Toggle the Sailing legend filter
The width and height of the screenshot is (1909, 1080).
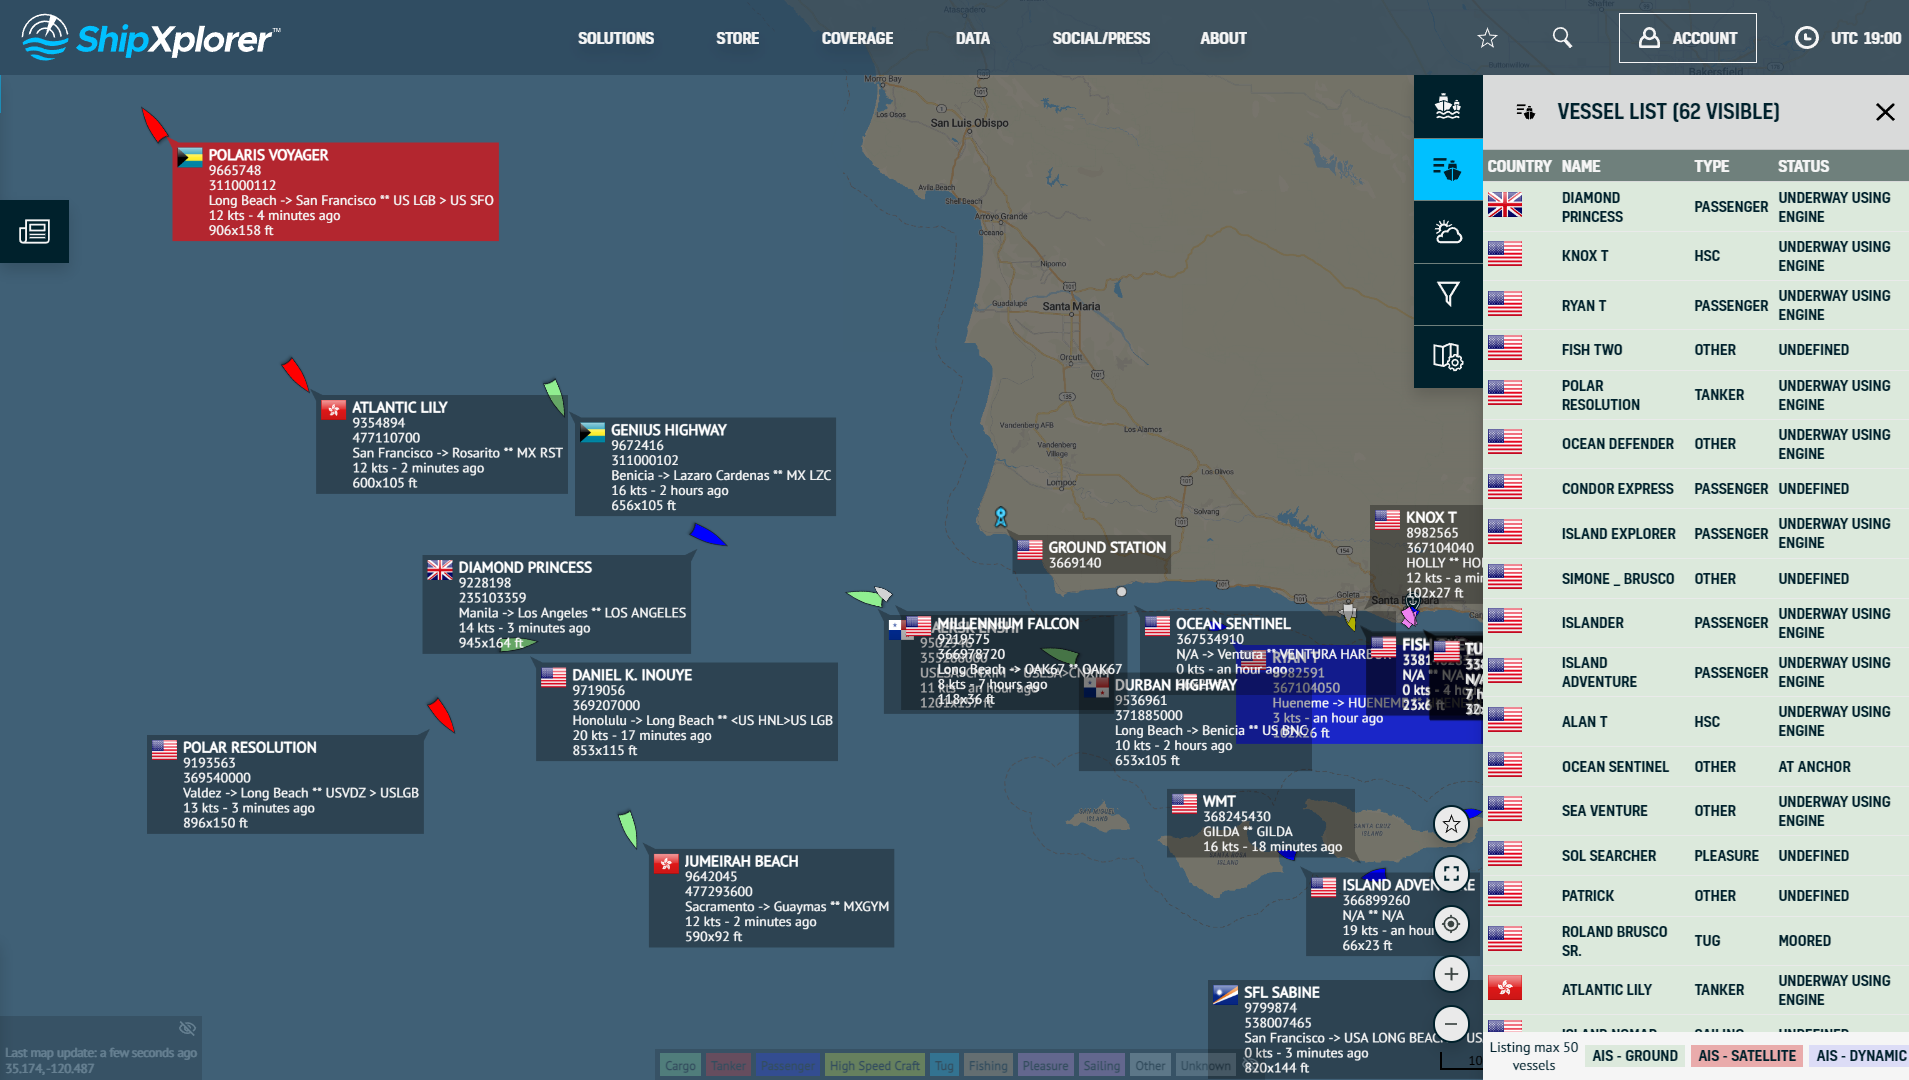(x=1102, y=1066)
